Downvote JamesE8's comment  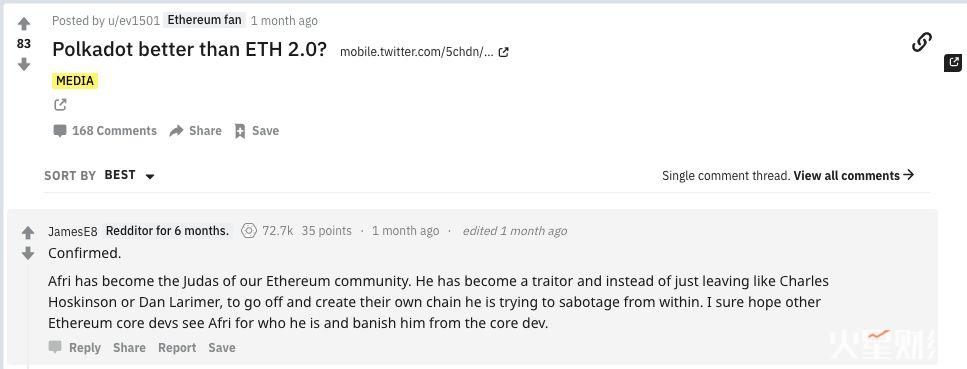(28, 253)
